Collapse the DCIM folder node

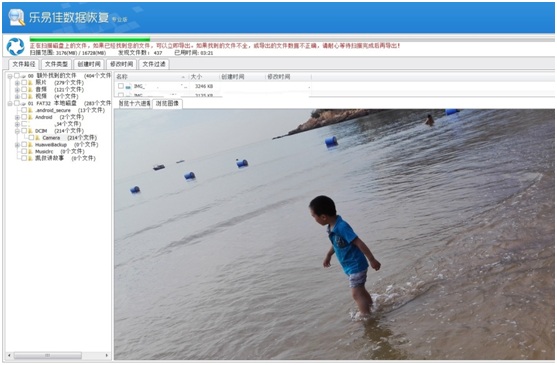tap(17, 131)
